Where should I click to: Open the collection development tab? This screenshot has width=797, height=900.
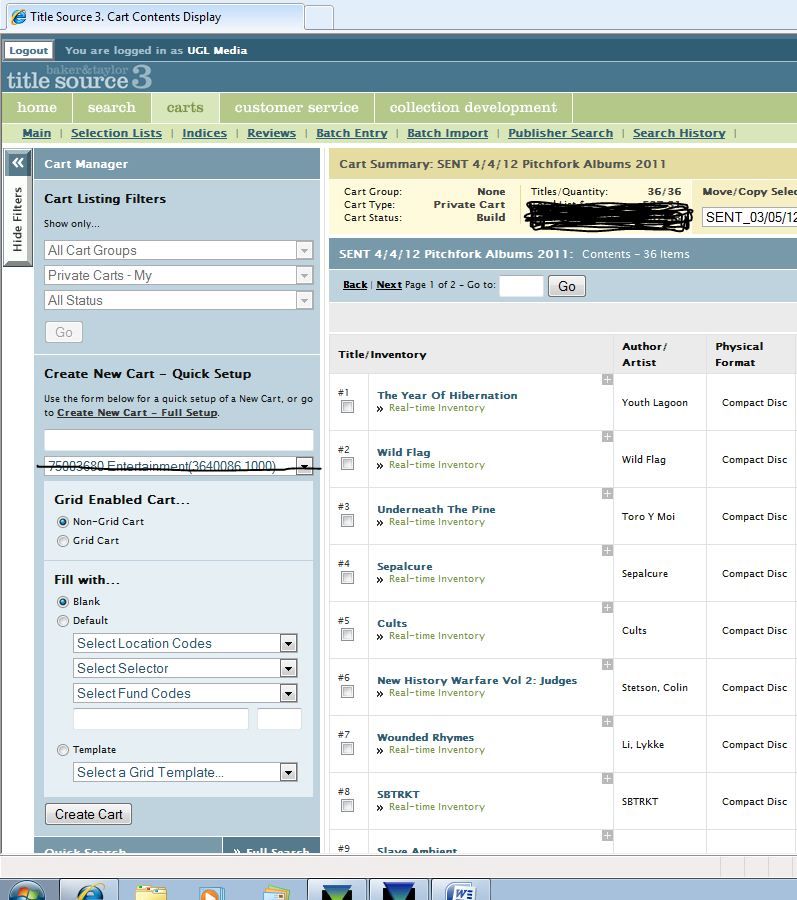pyautogui.click(x=473, y=108)
